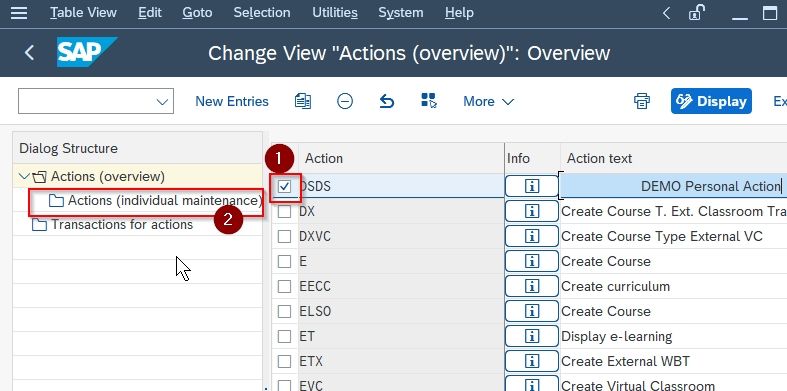
Task: Open info for action EVC
Action: coord(532,384)
